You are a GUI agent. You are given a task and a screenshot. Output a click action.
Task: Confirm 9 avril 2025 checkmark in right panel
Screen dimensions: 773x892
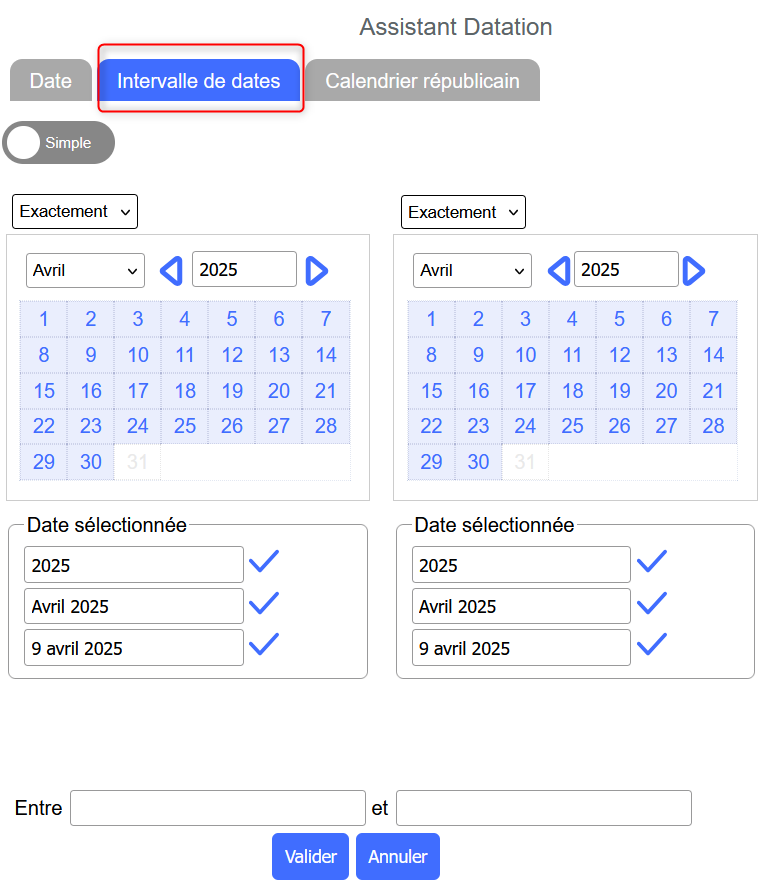click(651, 644)
